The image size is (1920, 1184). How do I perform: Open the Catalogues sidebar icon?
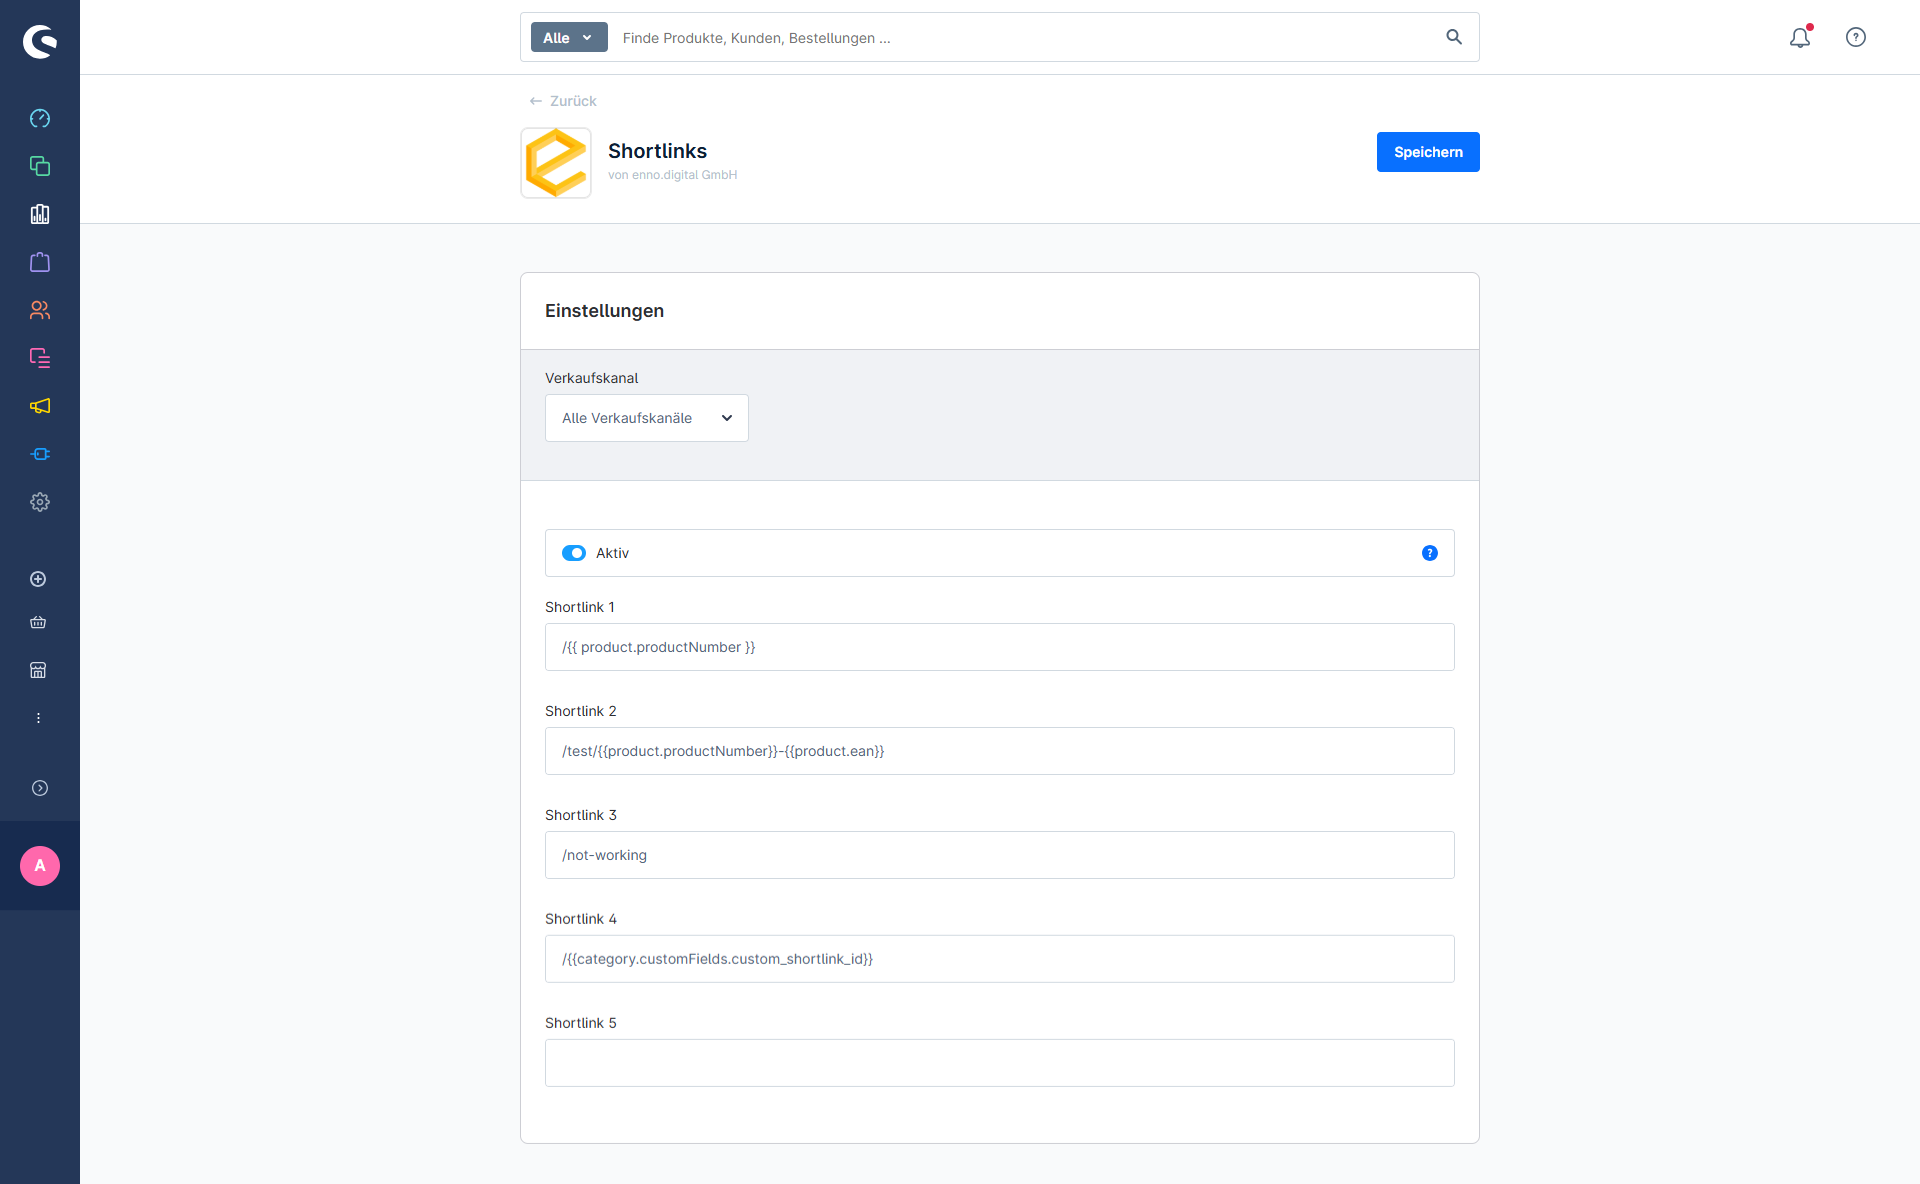[x=40, y=166]
